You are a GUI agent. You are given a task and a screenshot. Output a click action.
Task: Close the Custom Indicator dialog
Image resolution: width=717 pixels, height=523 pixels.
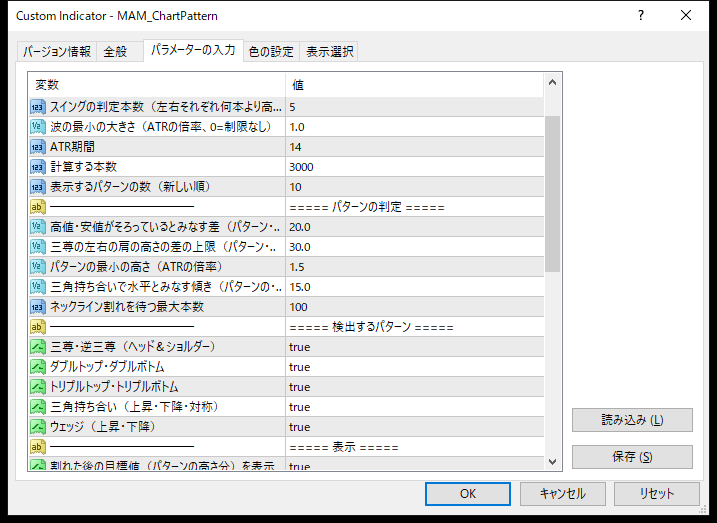point(686,16)
